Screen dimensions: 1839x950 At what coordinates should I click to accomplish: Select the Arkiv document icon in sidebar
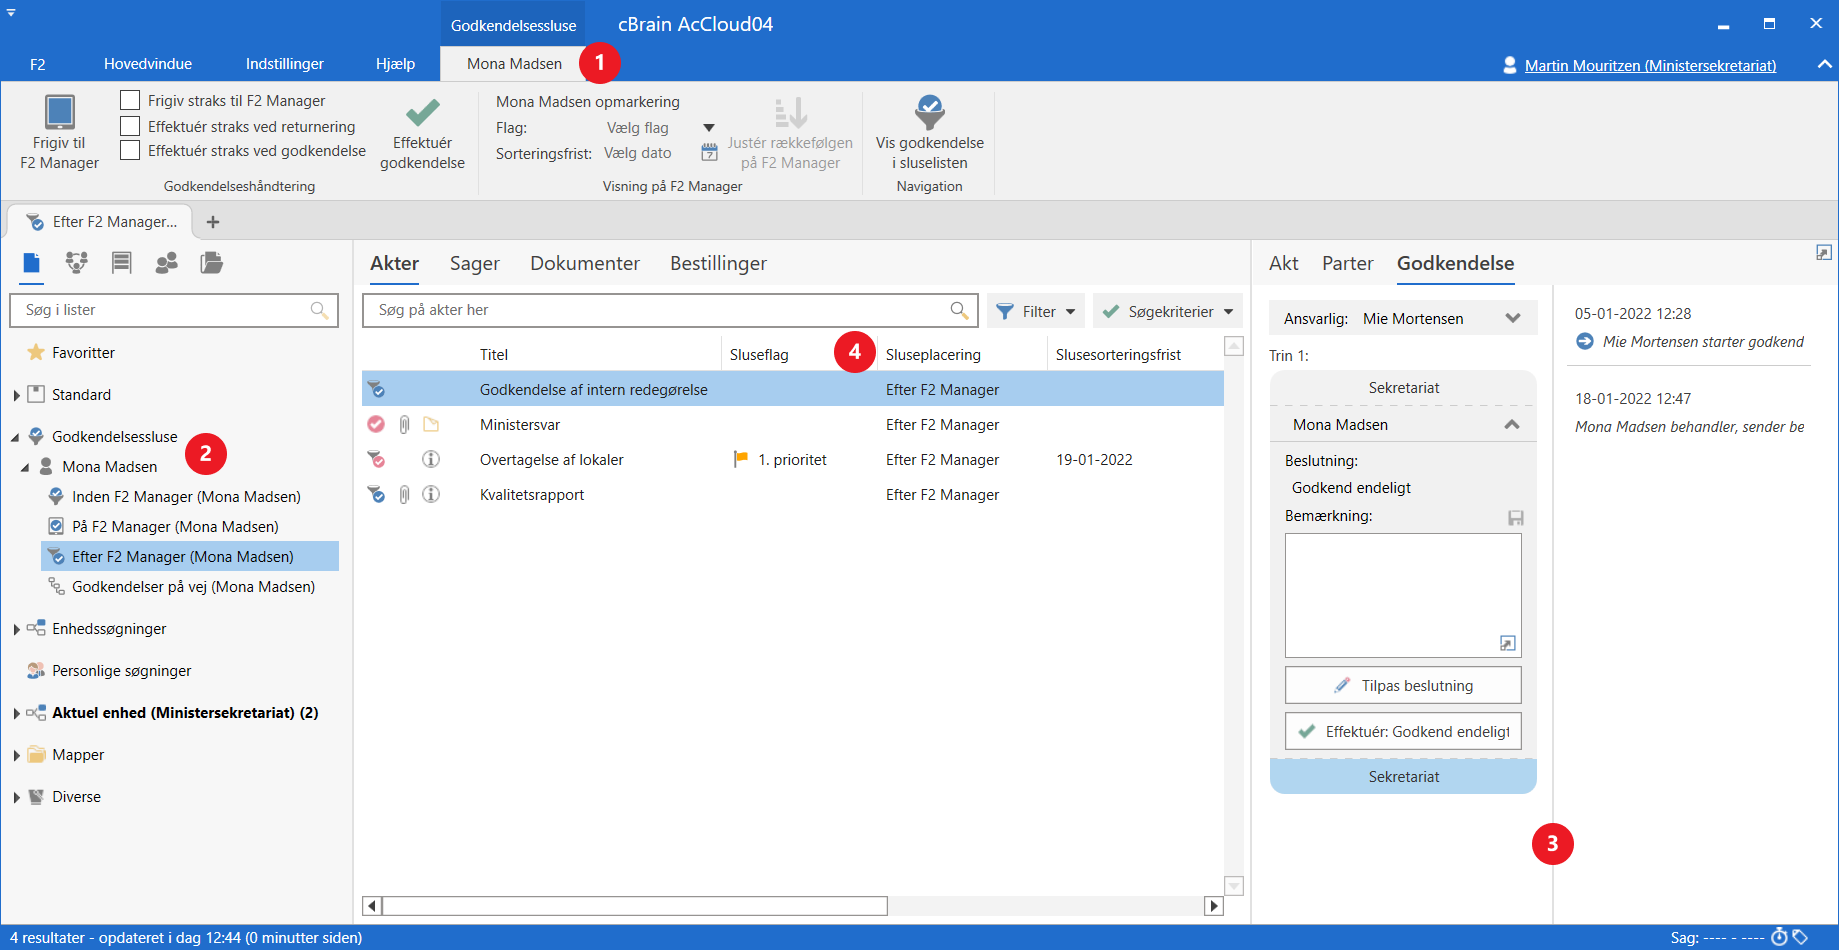tap(32, 263)
